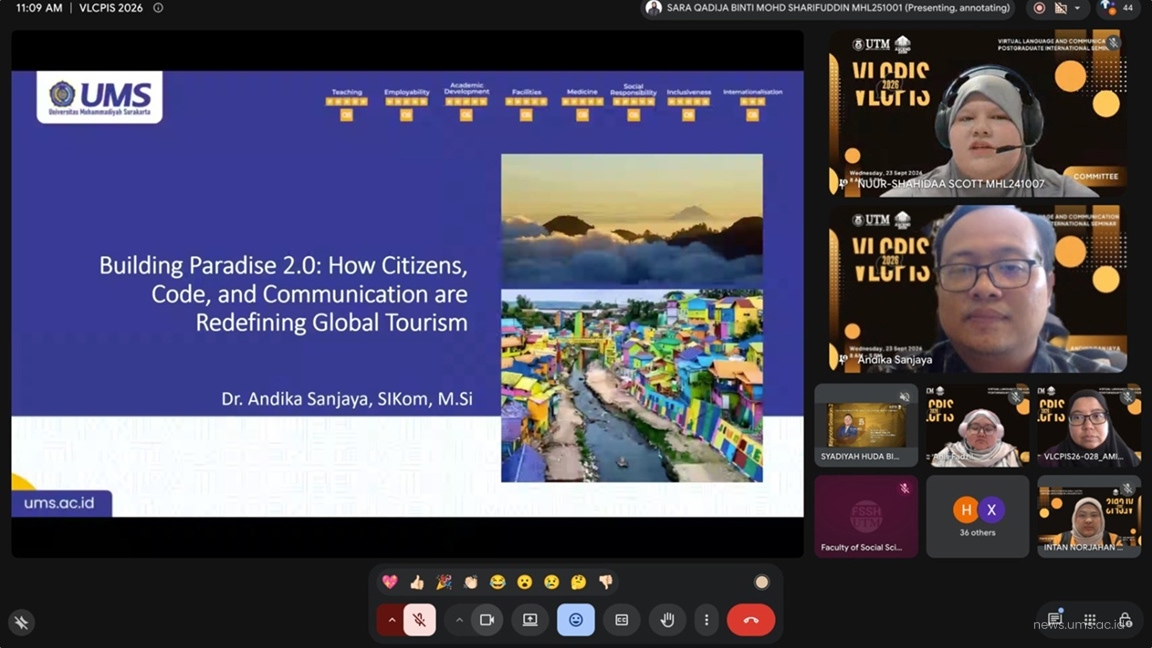Unmute the microphone
1152x648 pixels.
[x=420, y=620]
